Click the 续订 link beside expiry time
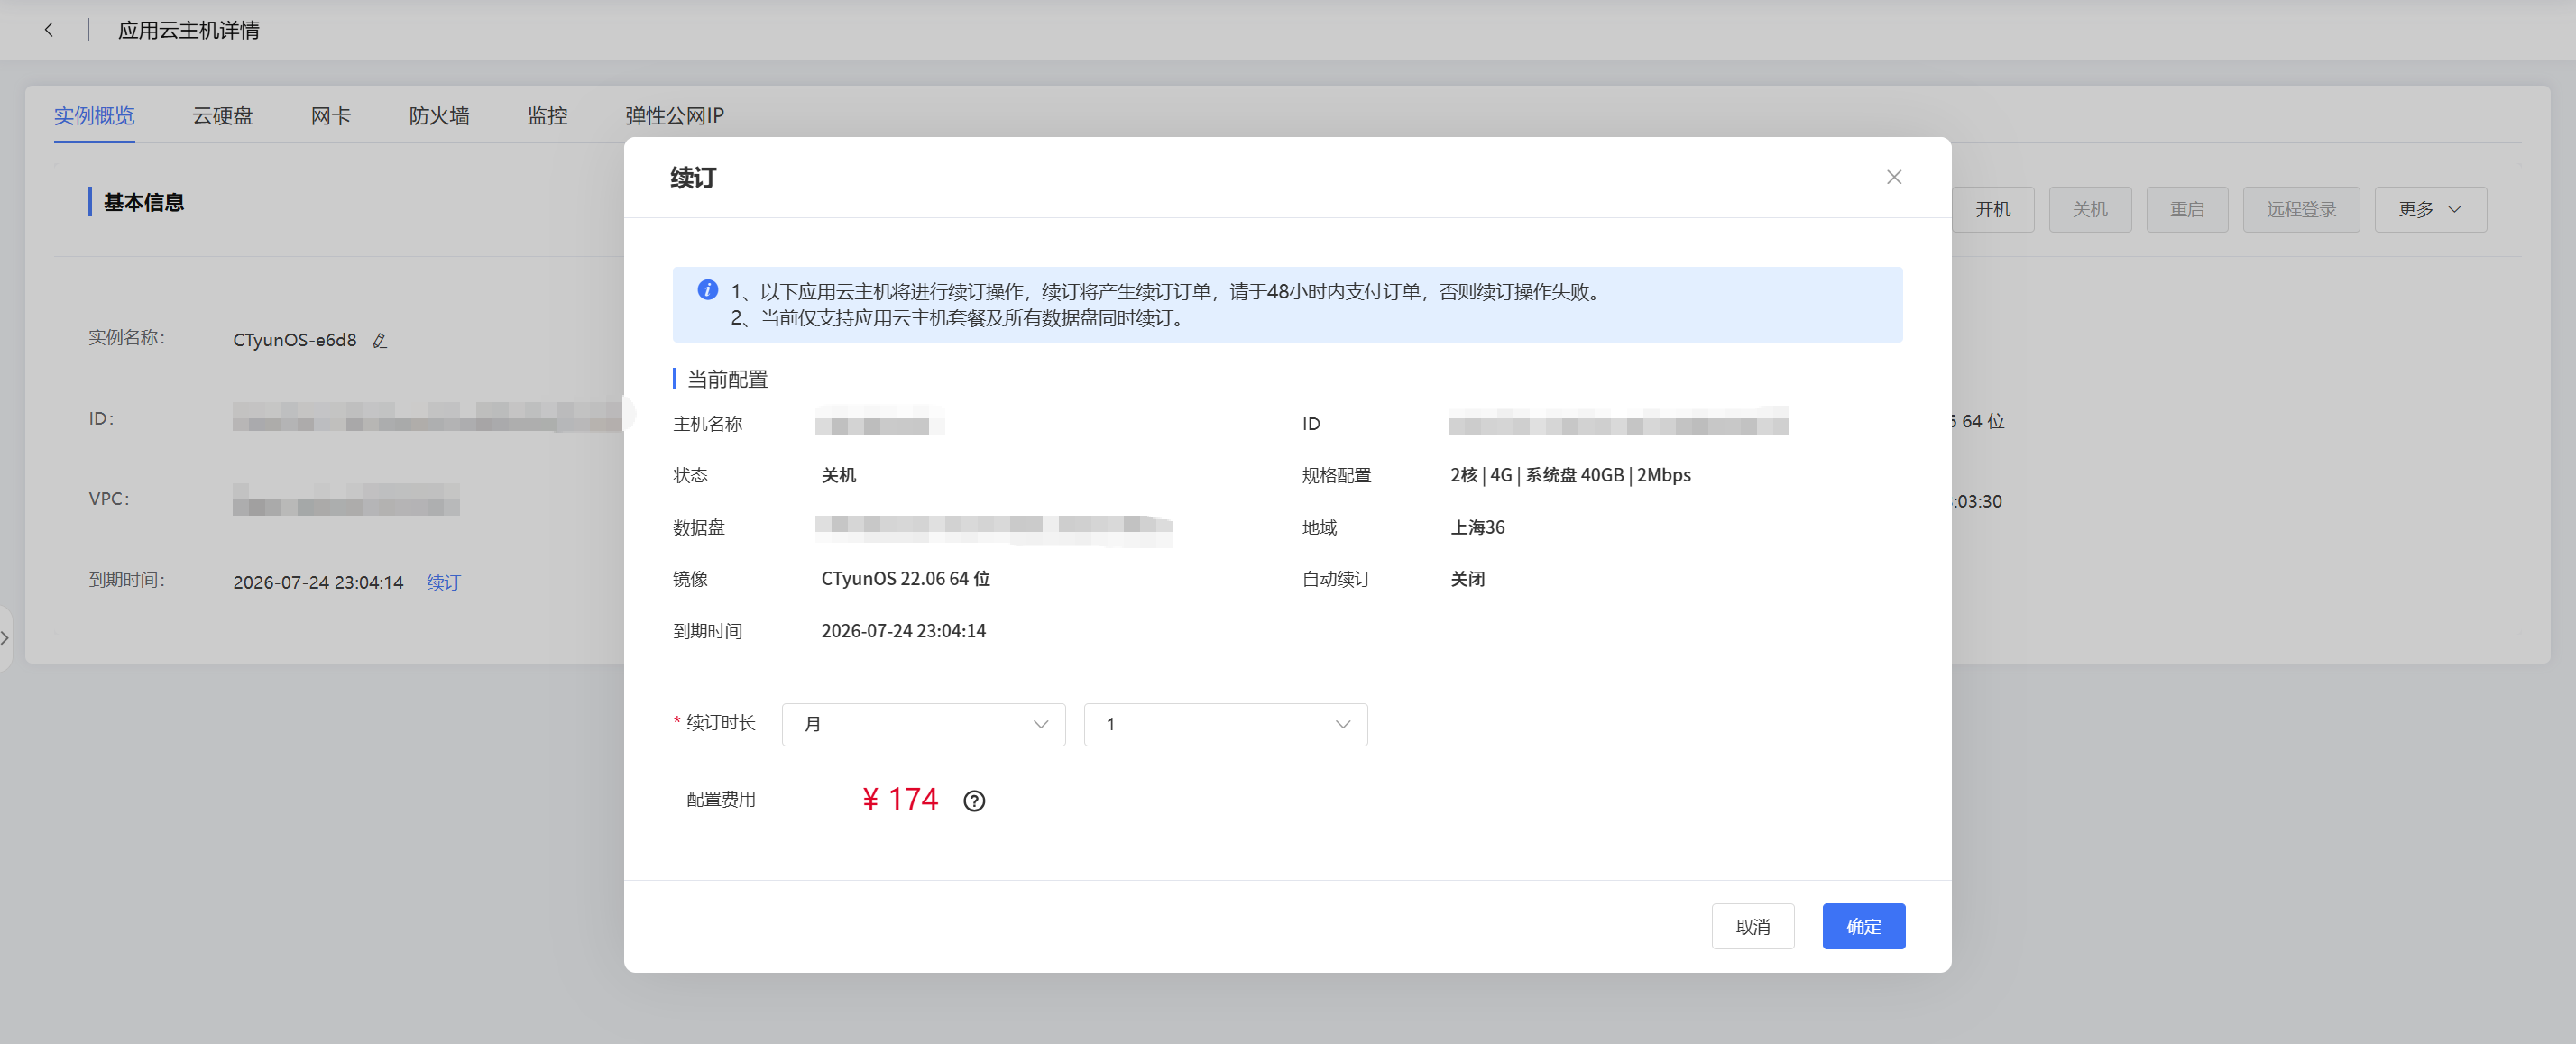The height and width of the screenshot is (1044, 2576). point(444,582)
